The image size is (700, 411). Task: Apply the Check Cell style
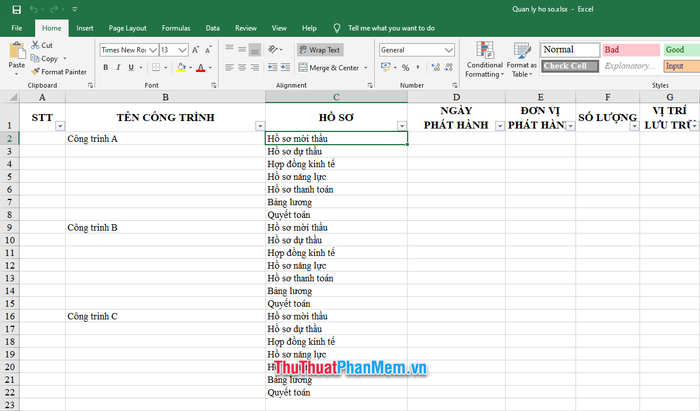pyautogui.click(x=569, y=66)
